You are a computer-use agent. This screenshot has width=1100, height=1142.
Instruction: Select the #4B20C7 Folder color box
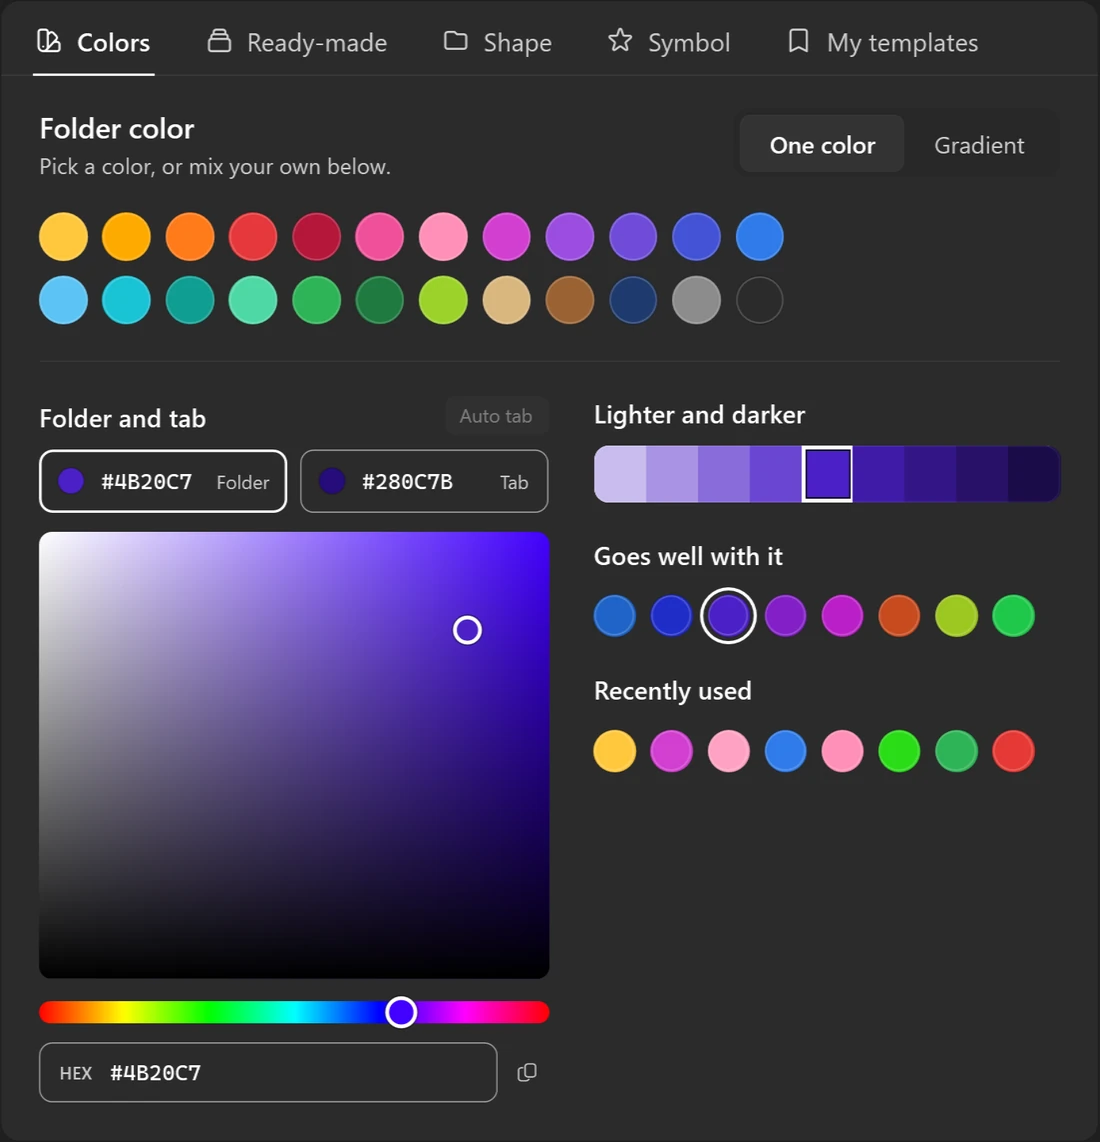tap(163, 481)
